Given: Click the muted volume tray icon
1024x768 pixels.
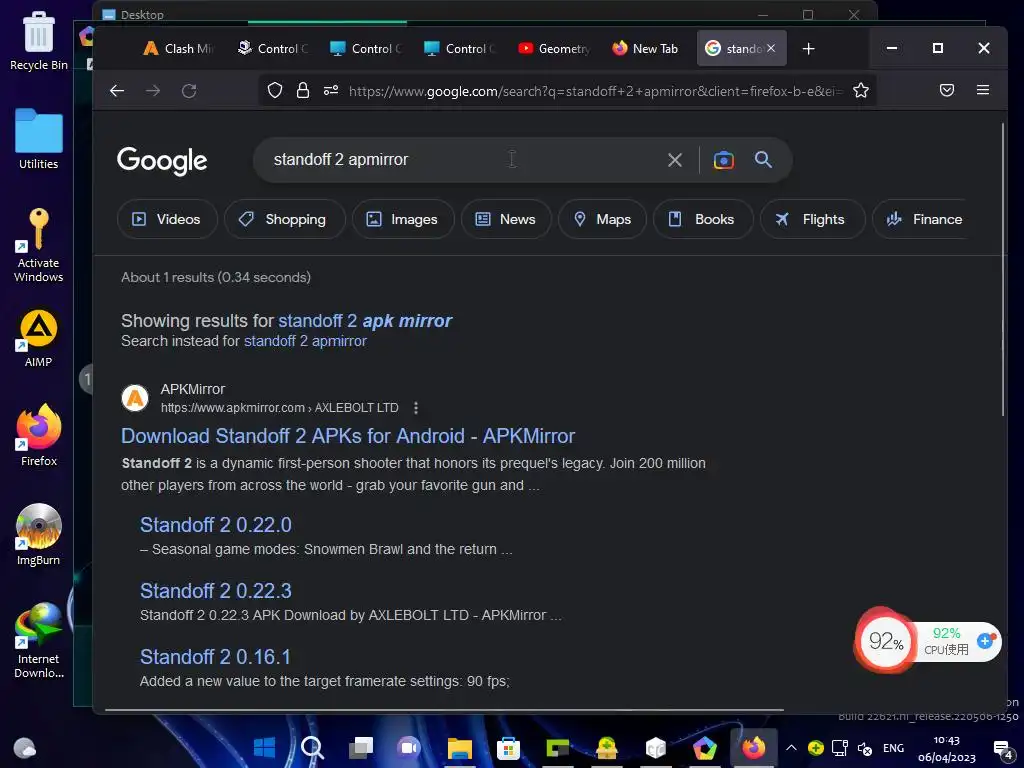Looking at the screenshot, I should (865, 748).
